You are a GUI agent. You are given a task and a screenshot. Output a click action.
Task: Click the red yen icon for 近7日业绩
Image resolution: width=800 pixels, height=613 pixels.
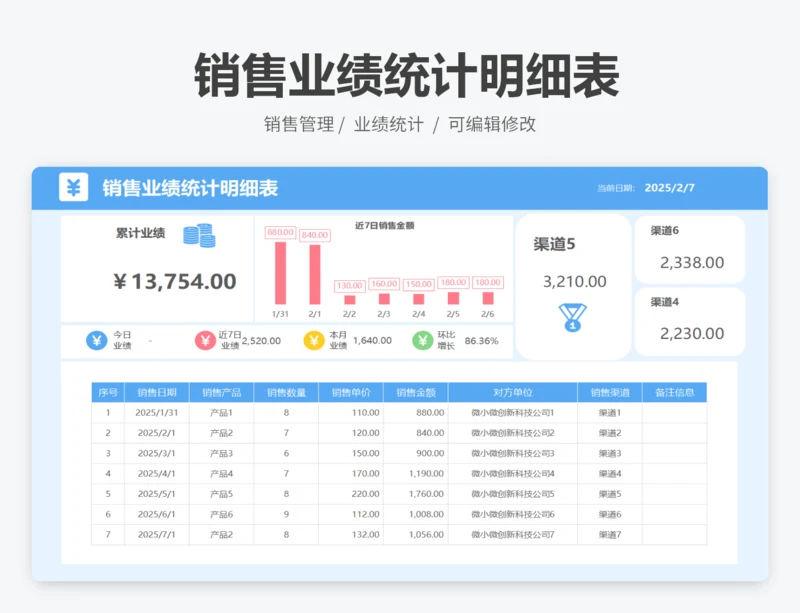click(205, 340)
